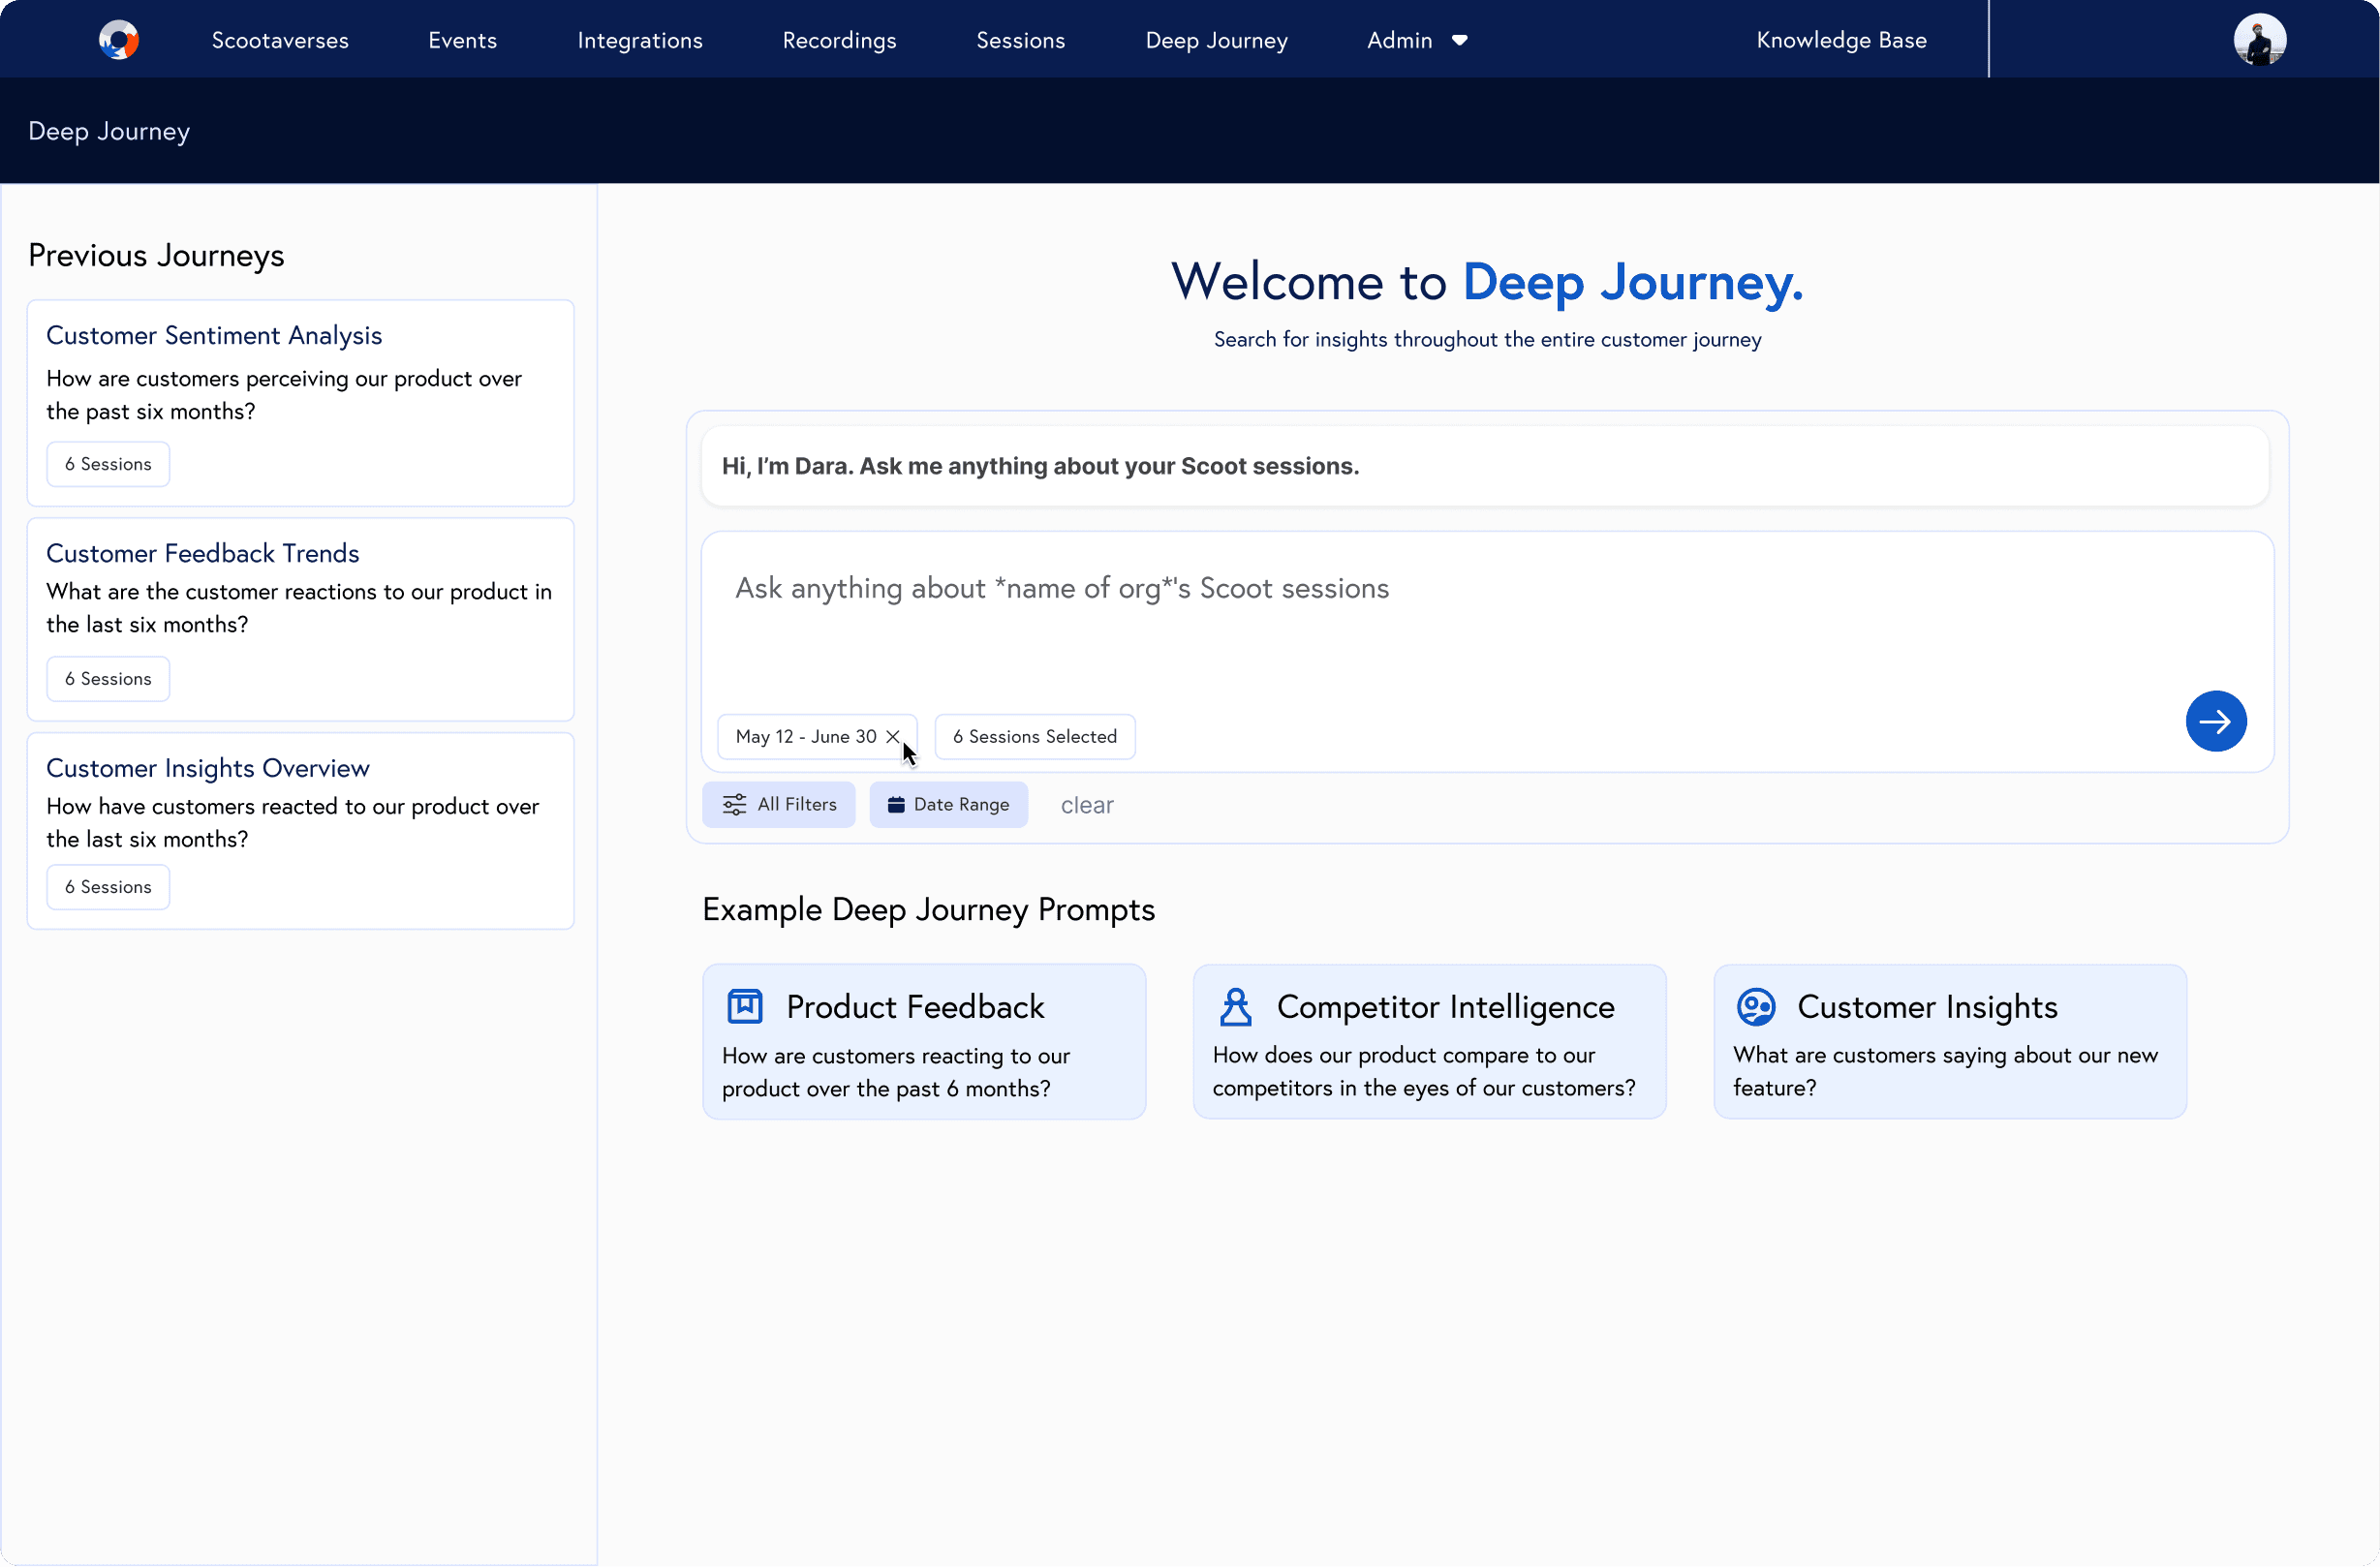The height and width of the screenshot is (1567, 2380).
Task: Switch to the Sessions tab
Action: 1020,40
